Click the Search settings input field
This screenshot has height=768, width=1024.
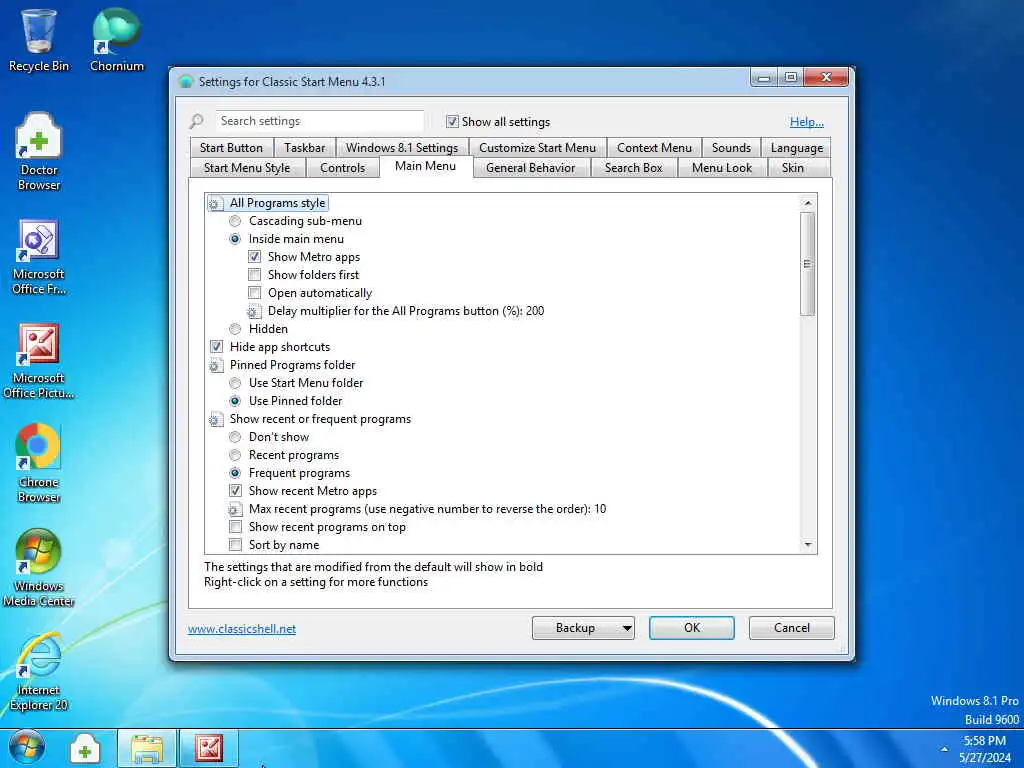coord(320,121)
